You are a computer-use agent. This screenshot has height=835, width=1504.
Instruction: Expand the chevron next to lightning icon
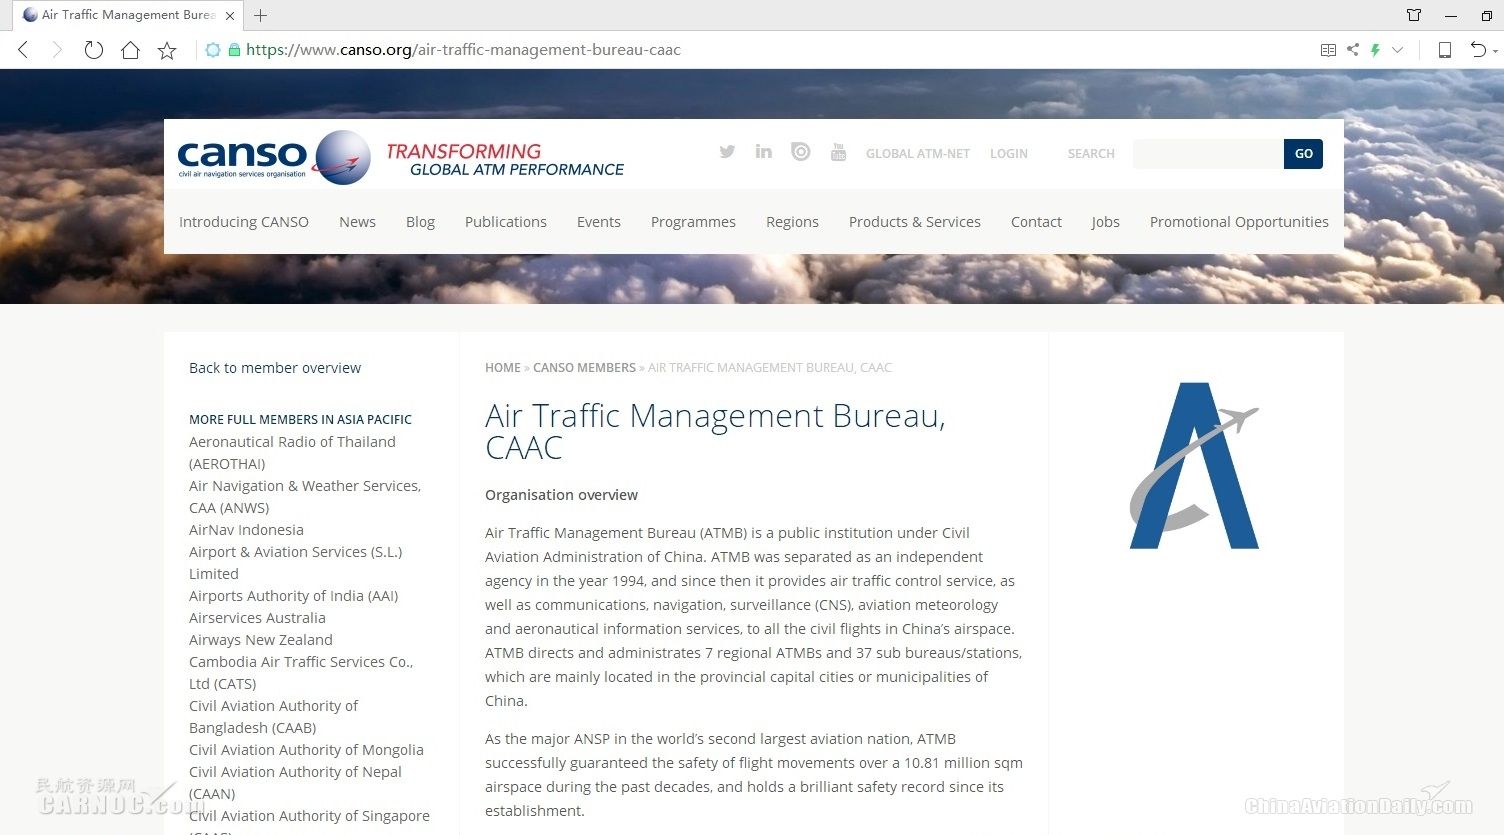[1398, 50]
